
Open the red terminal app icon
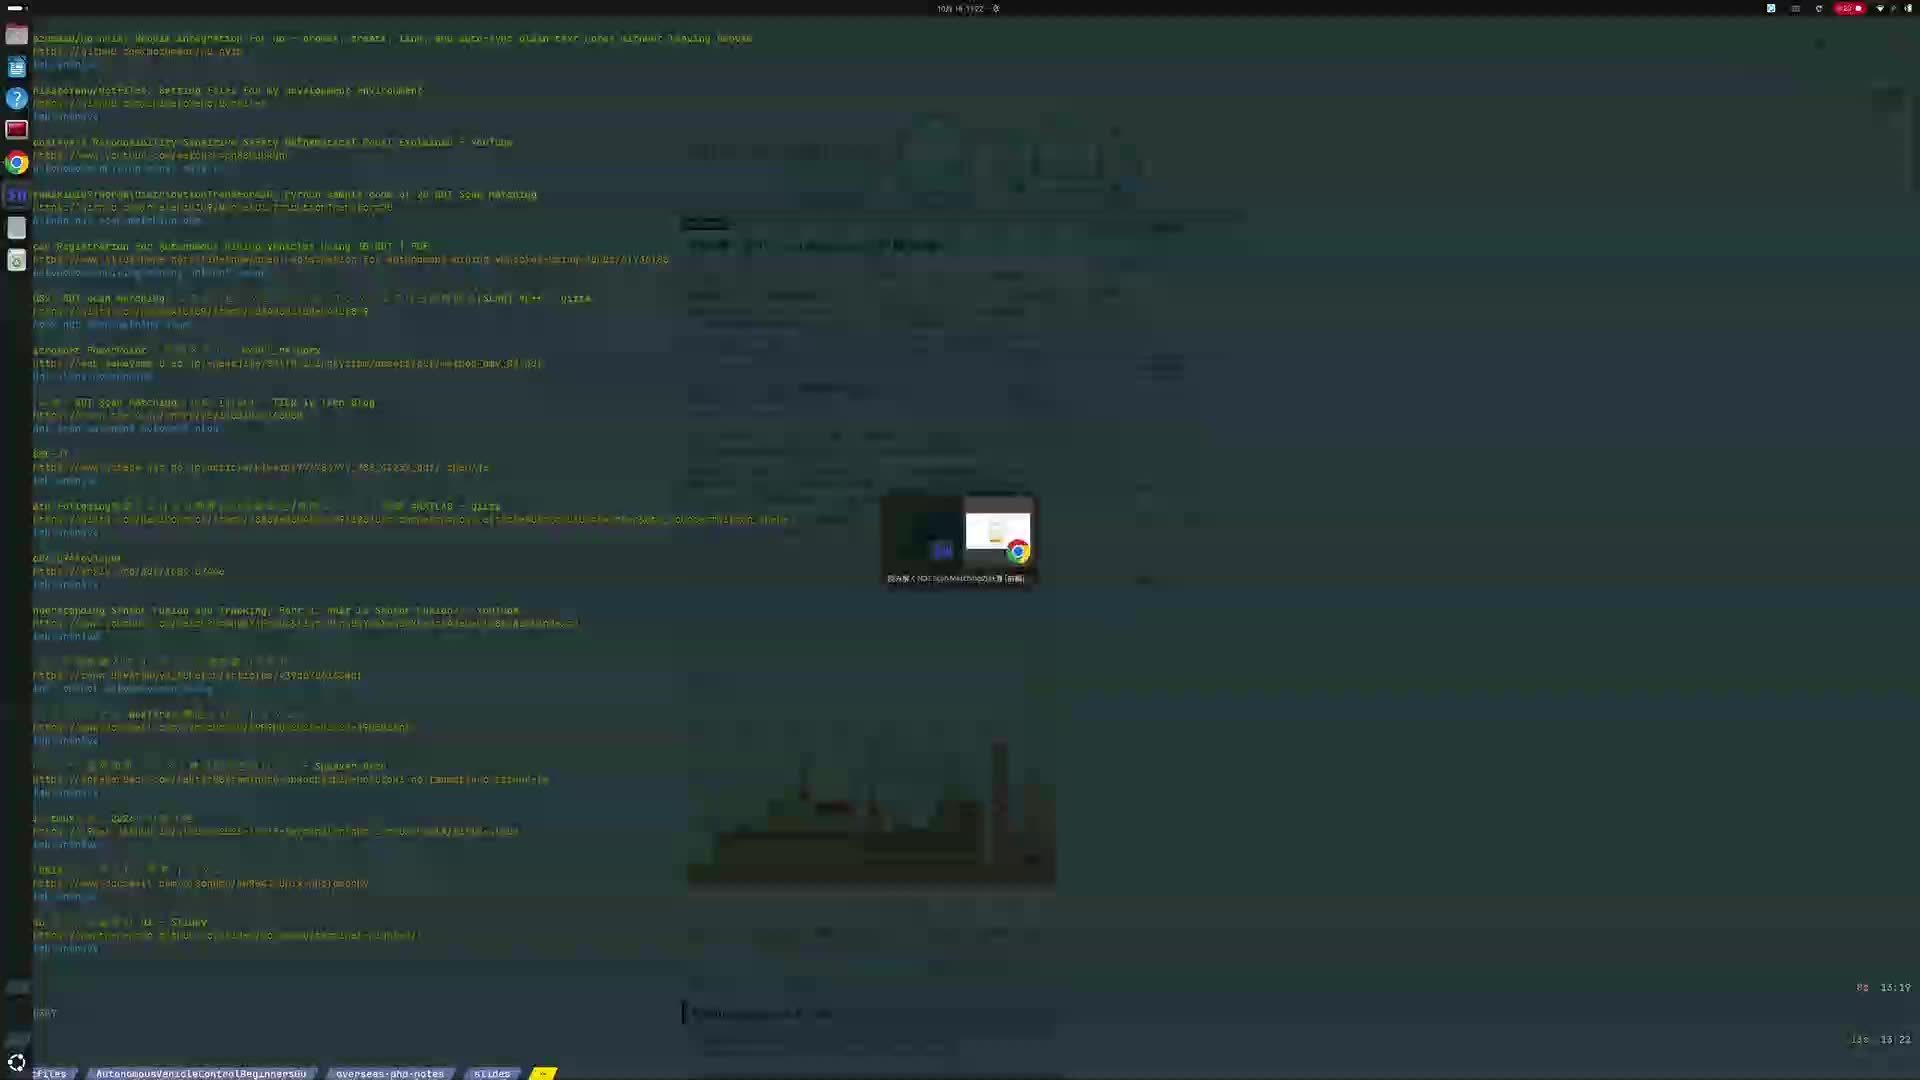[16, 130]
